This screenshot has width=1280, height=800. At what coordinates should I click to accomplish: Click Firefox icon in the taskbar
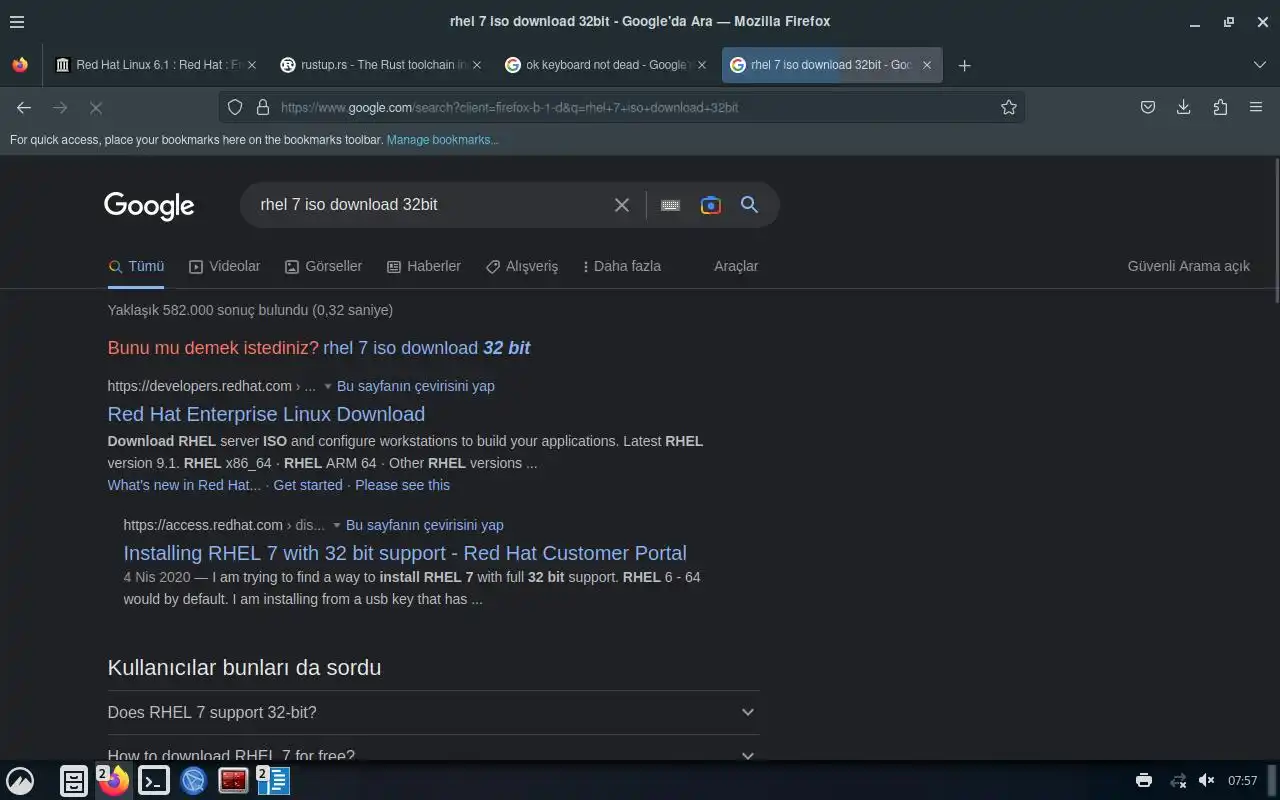tap(114, 780)
